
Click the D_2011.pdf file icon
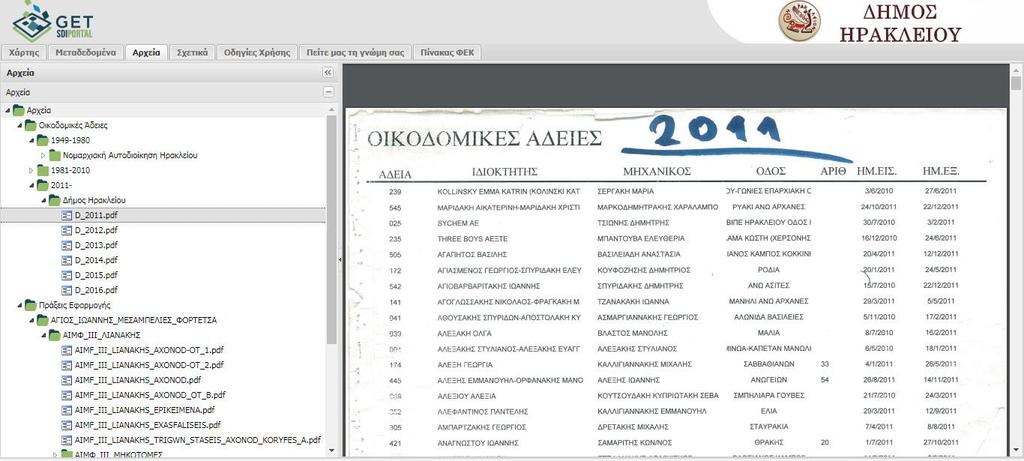(x=67, y=215)
